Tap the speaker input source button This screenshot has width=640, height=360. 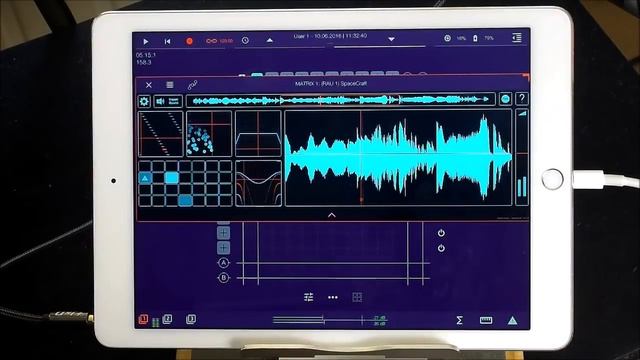[x=168, y=101]
